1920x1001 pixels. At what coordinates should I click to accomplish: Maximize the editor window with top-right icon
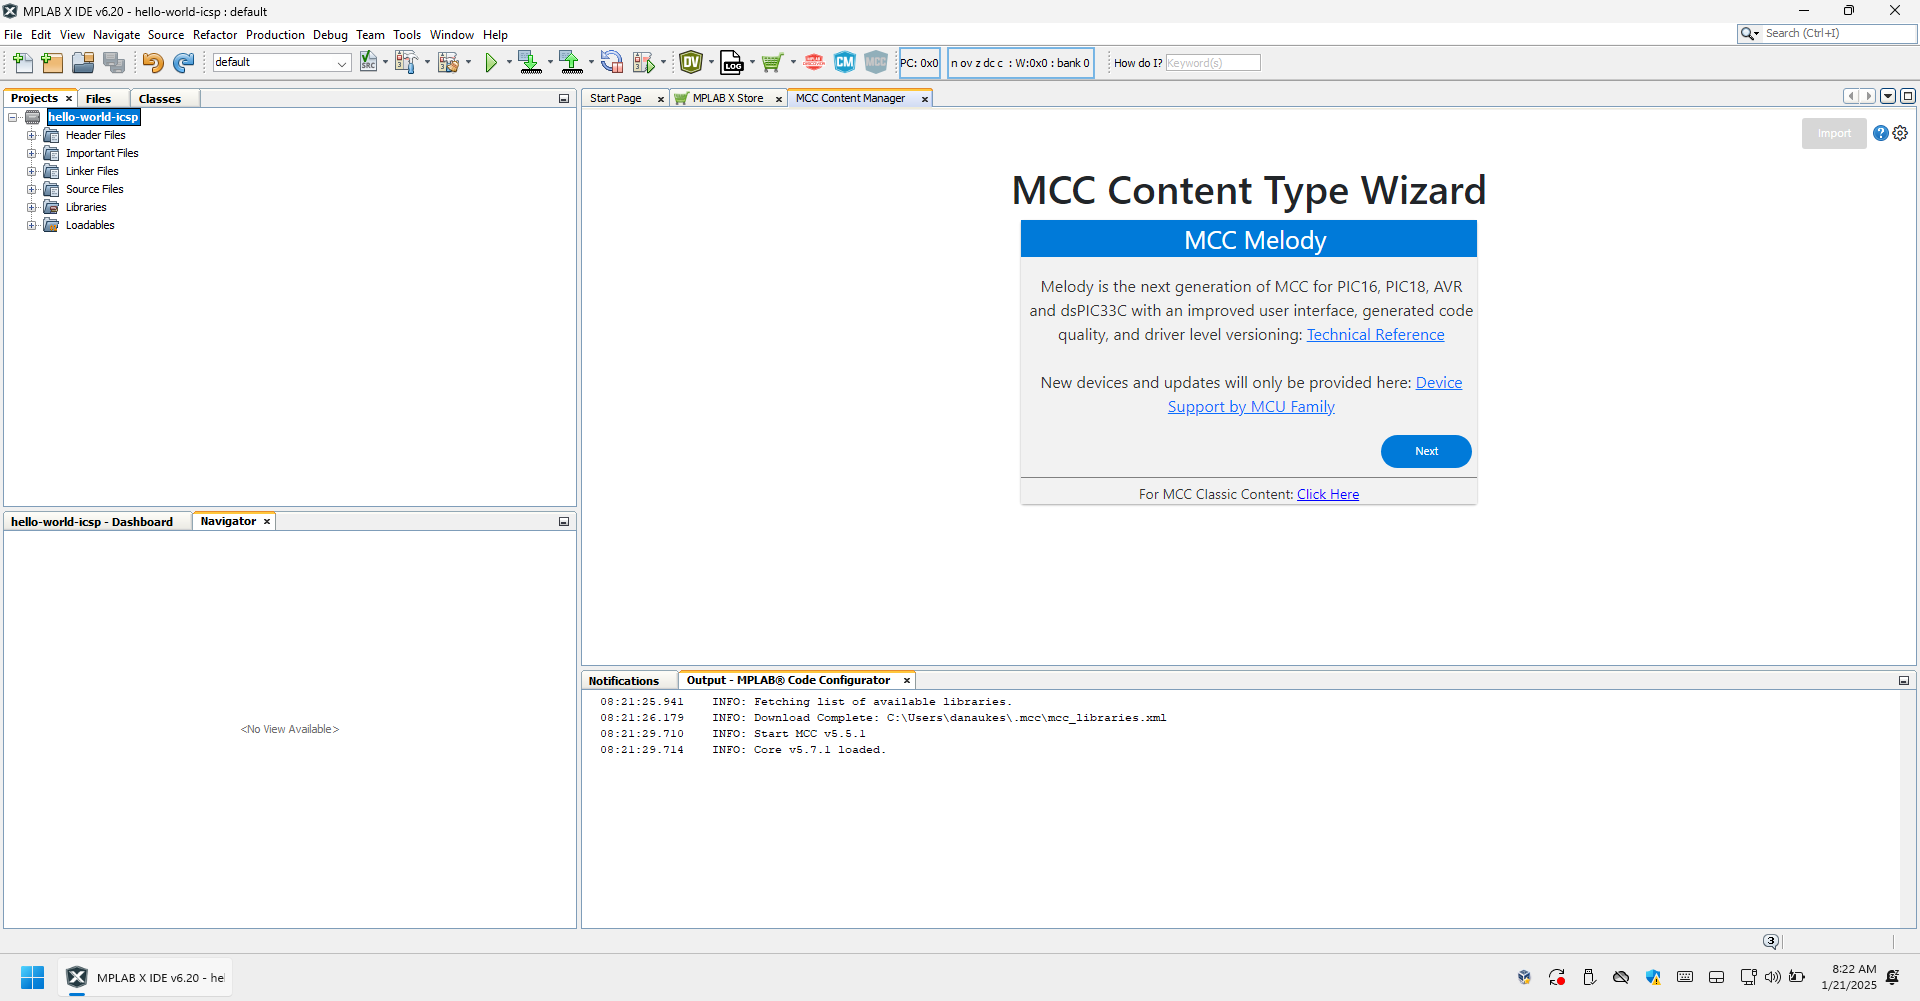click(x=1908, y=96)
